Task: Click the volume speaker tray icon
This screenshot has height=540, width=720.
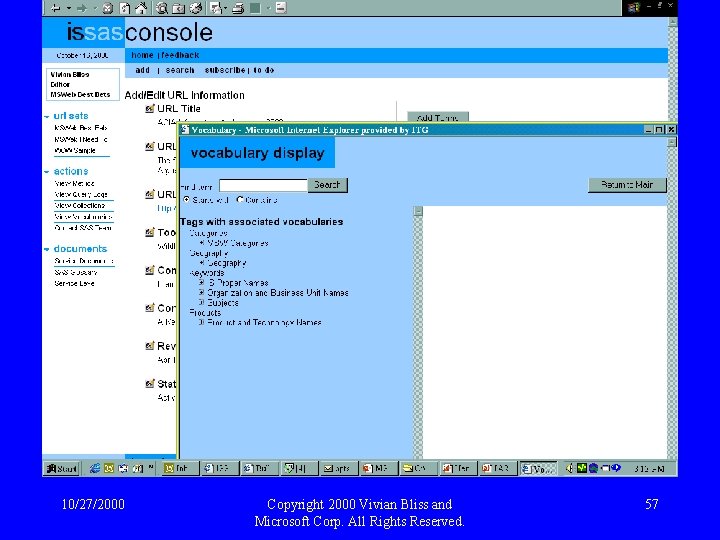Action: tap(570, 468)
